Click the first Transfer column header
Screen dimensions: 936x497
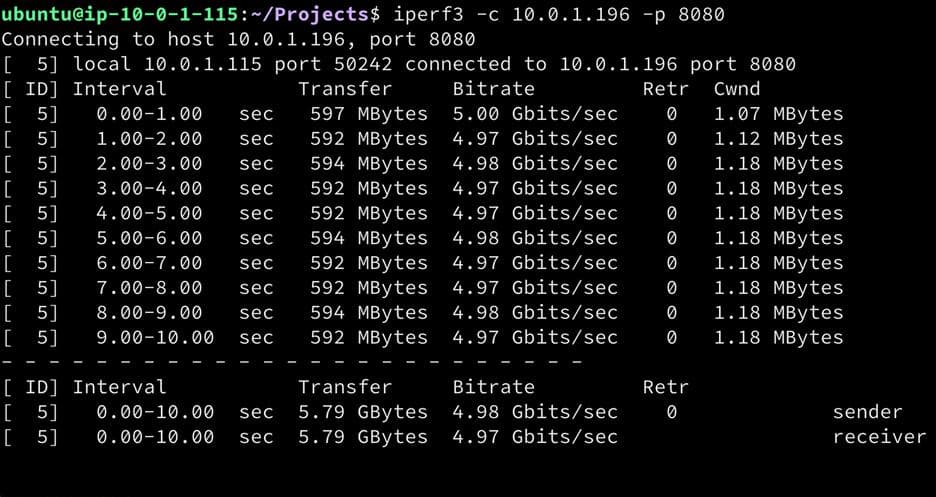click(345, 89)
